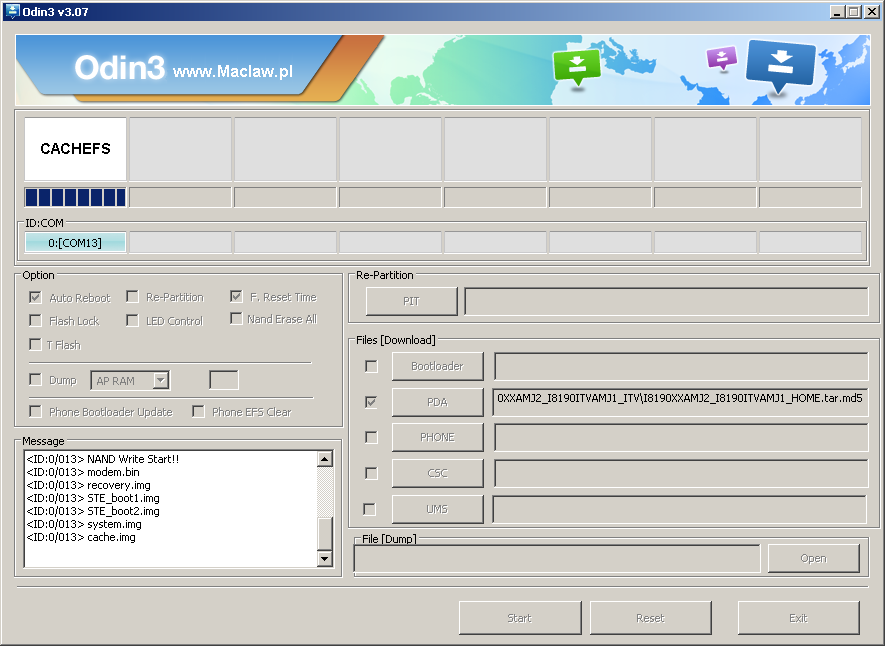Screen dimensions: 885x646
Task: Click the Open dump file button
Action: coord(813,558)
